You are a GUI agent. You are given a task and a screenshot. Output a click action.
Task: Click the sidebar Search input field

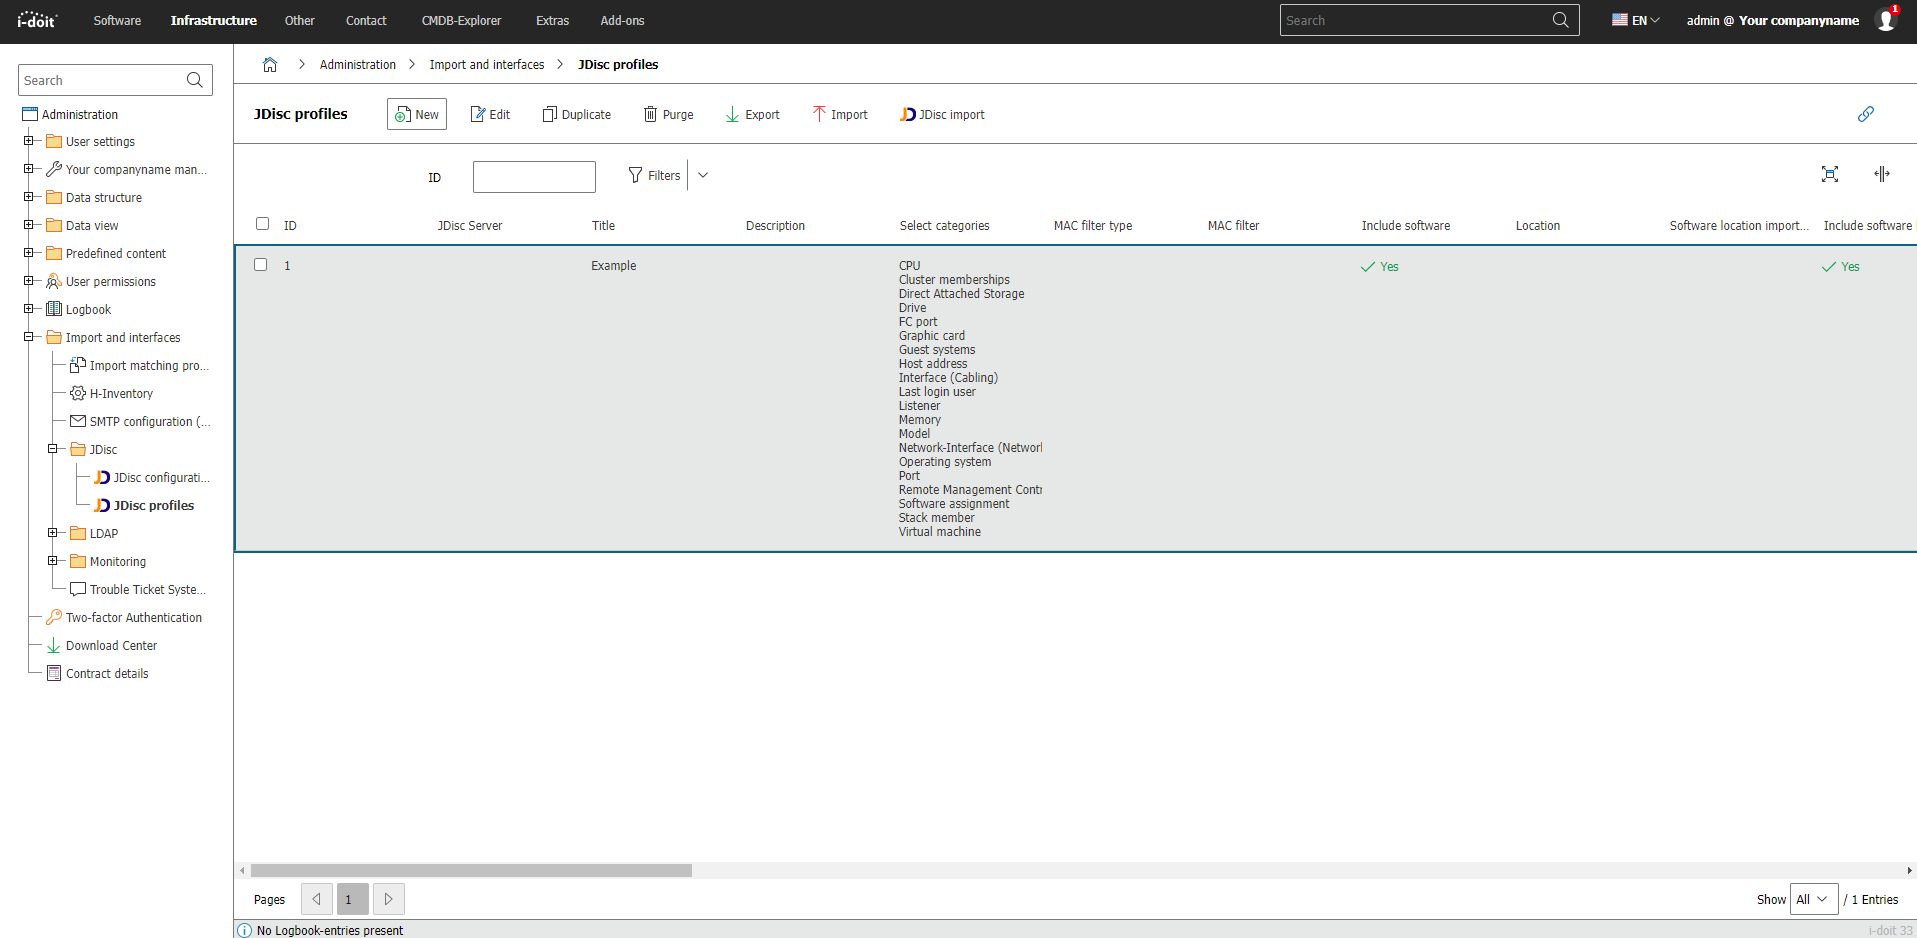pos(101,80)
